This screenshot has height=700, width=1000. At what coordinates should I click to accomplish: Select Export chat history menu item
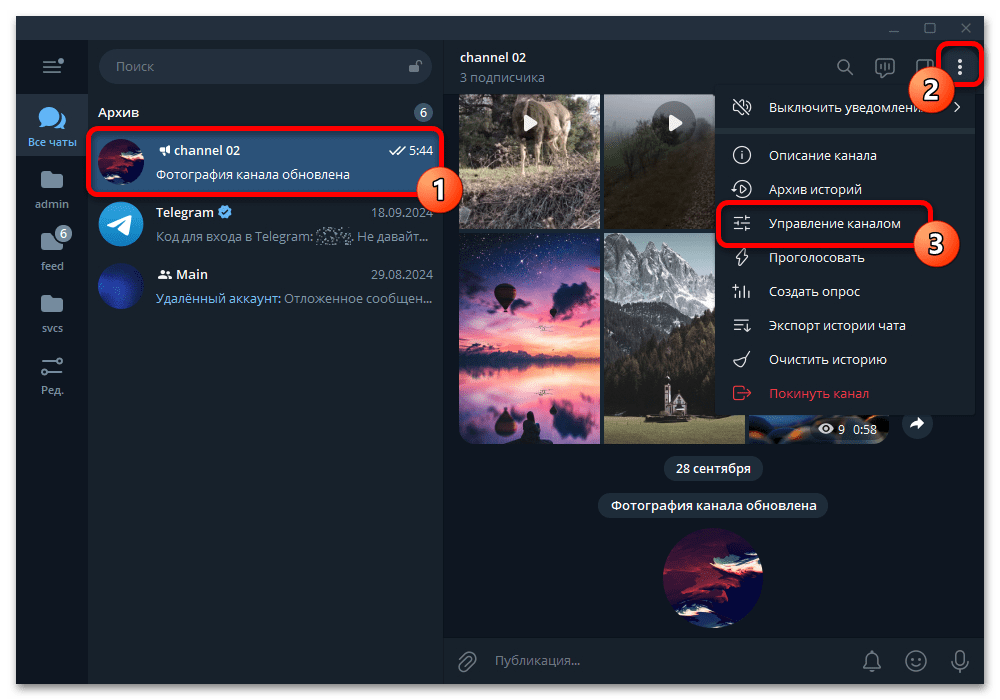click(x=844, y=325)
